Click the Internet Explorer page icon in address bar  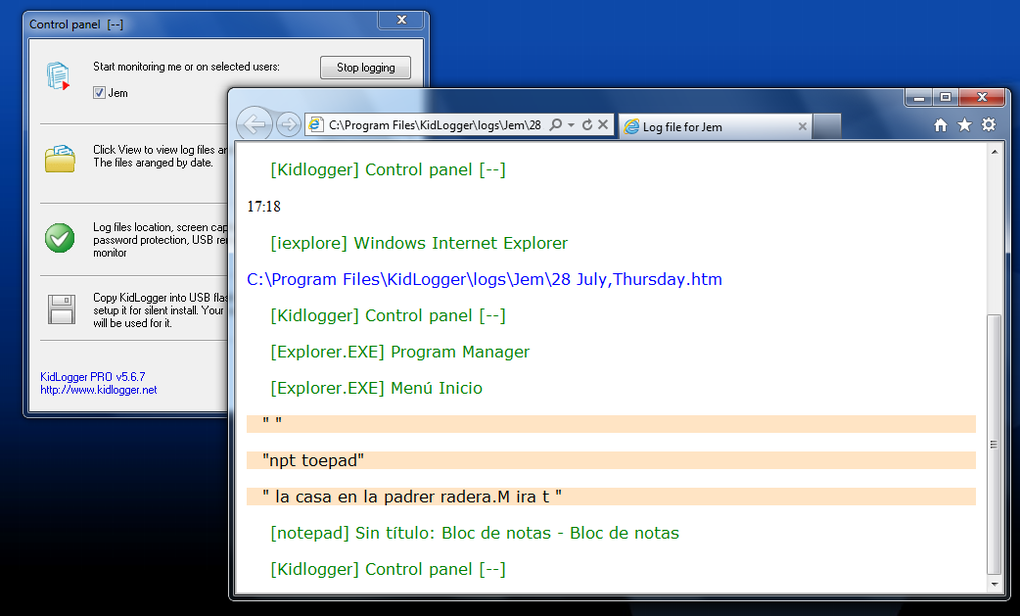(316, 125)
